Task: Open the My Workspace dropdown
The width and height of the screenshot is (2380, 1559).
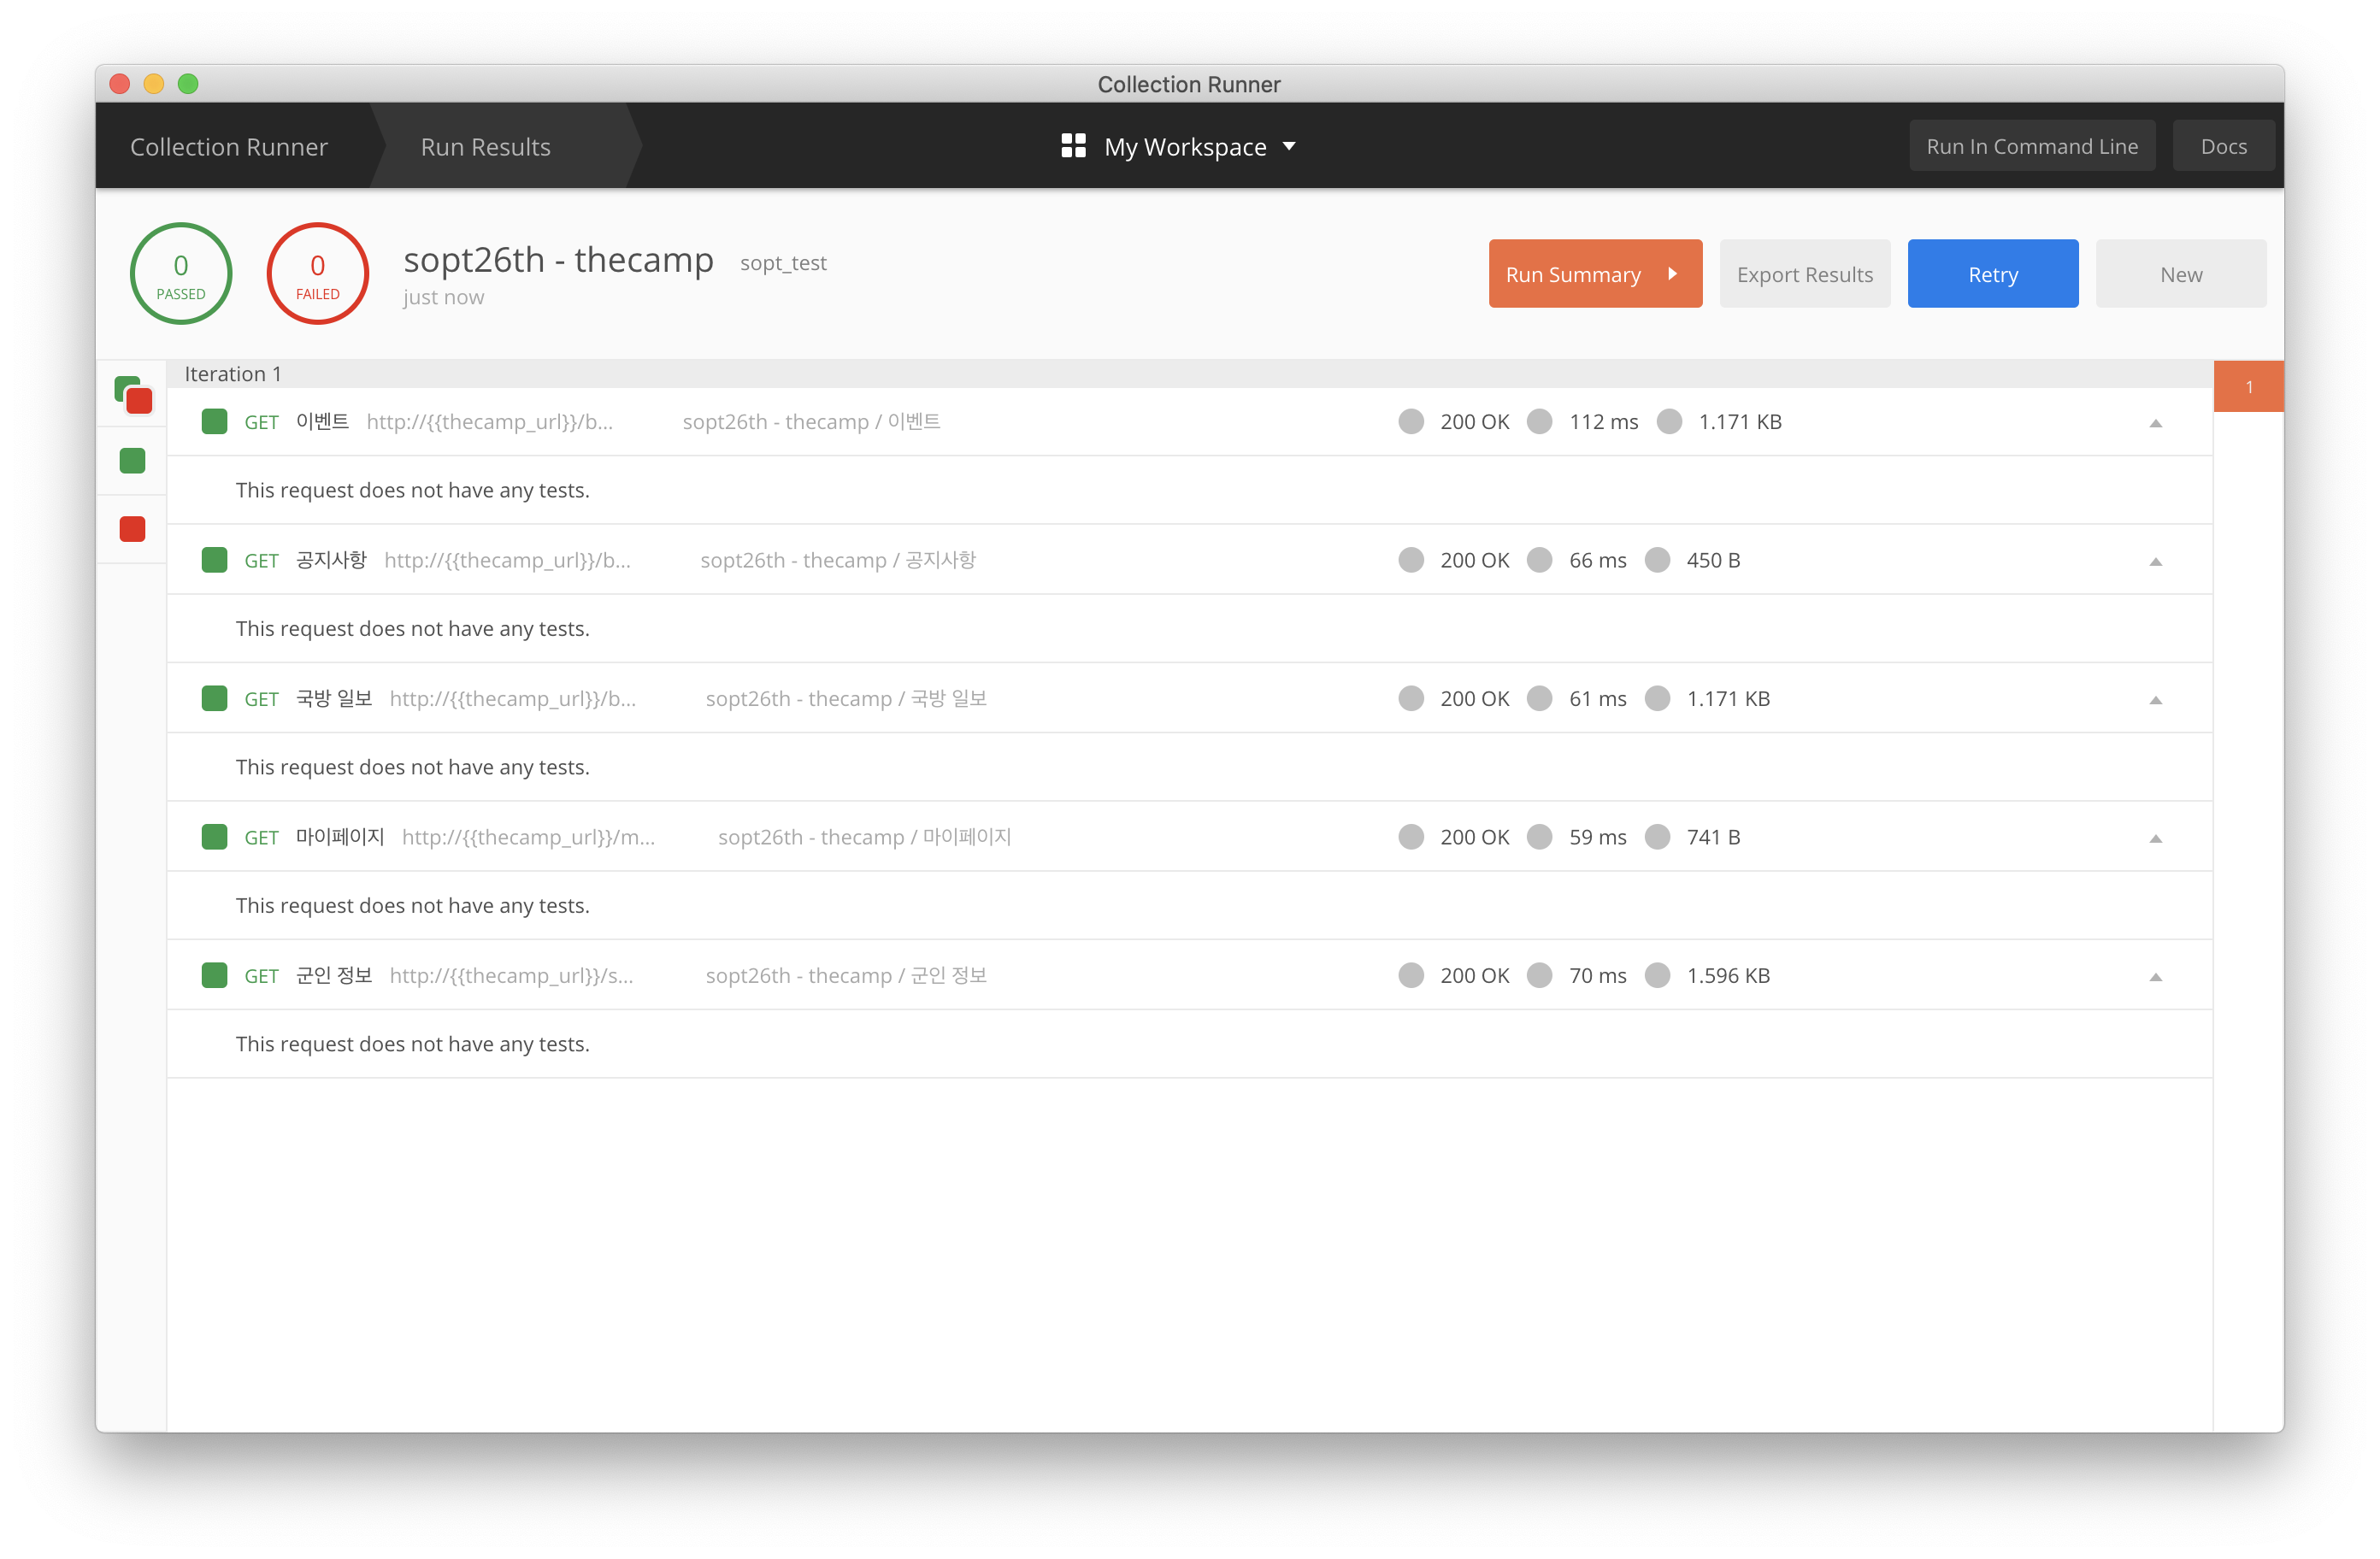Action: [x=1290, y=146]
